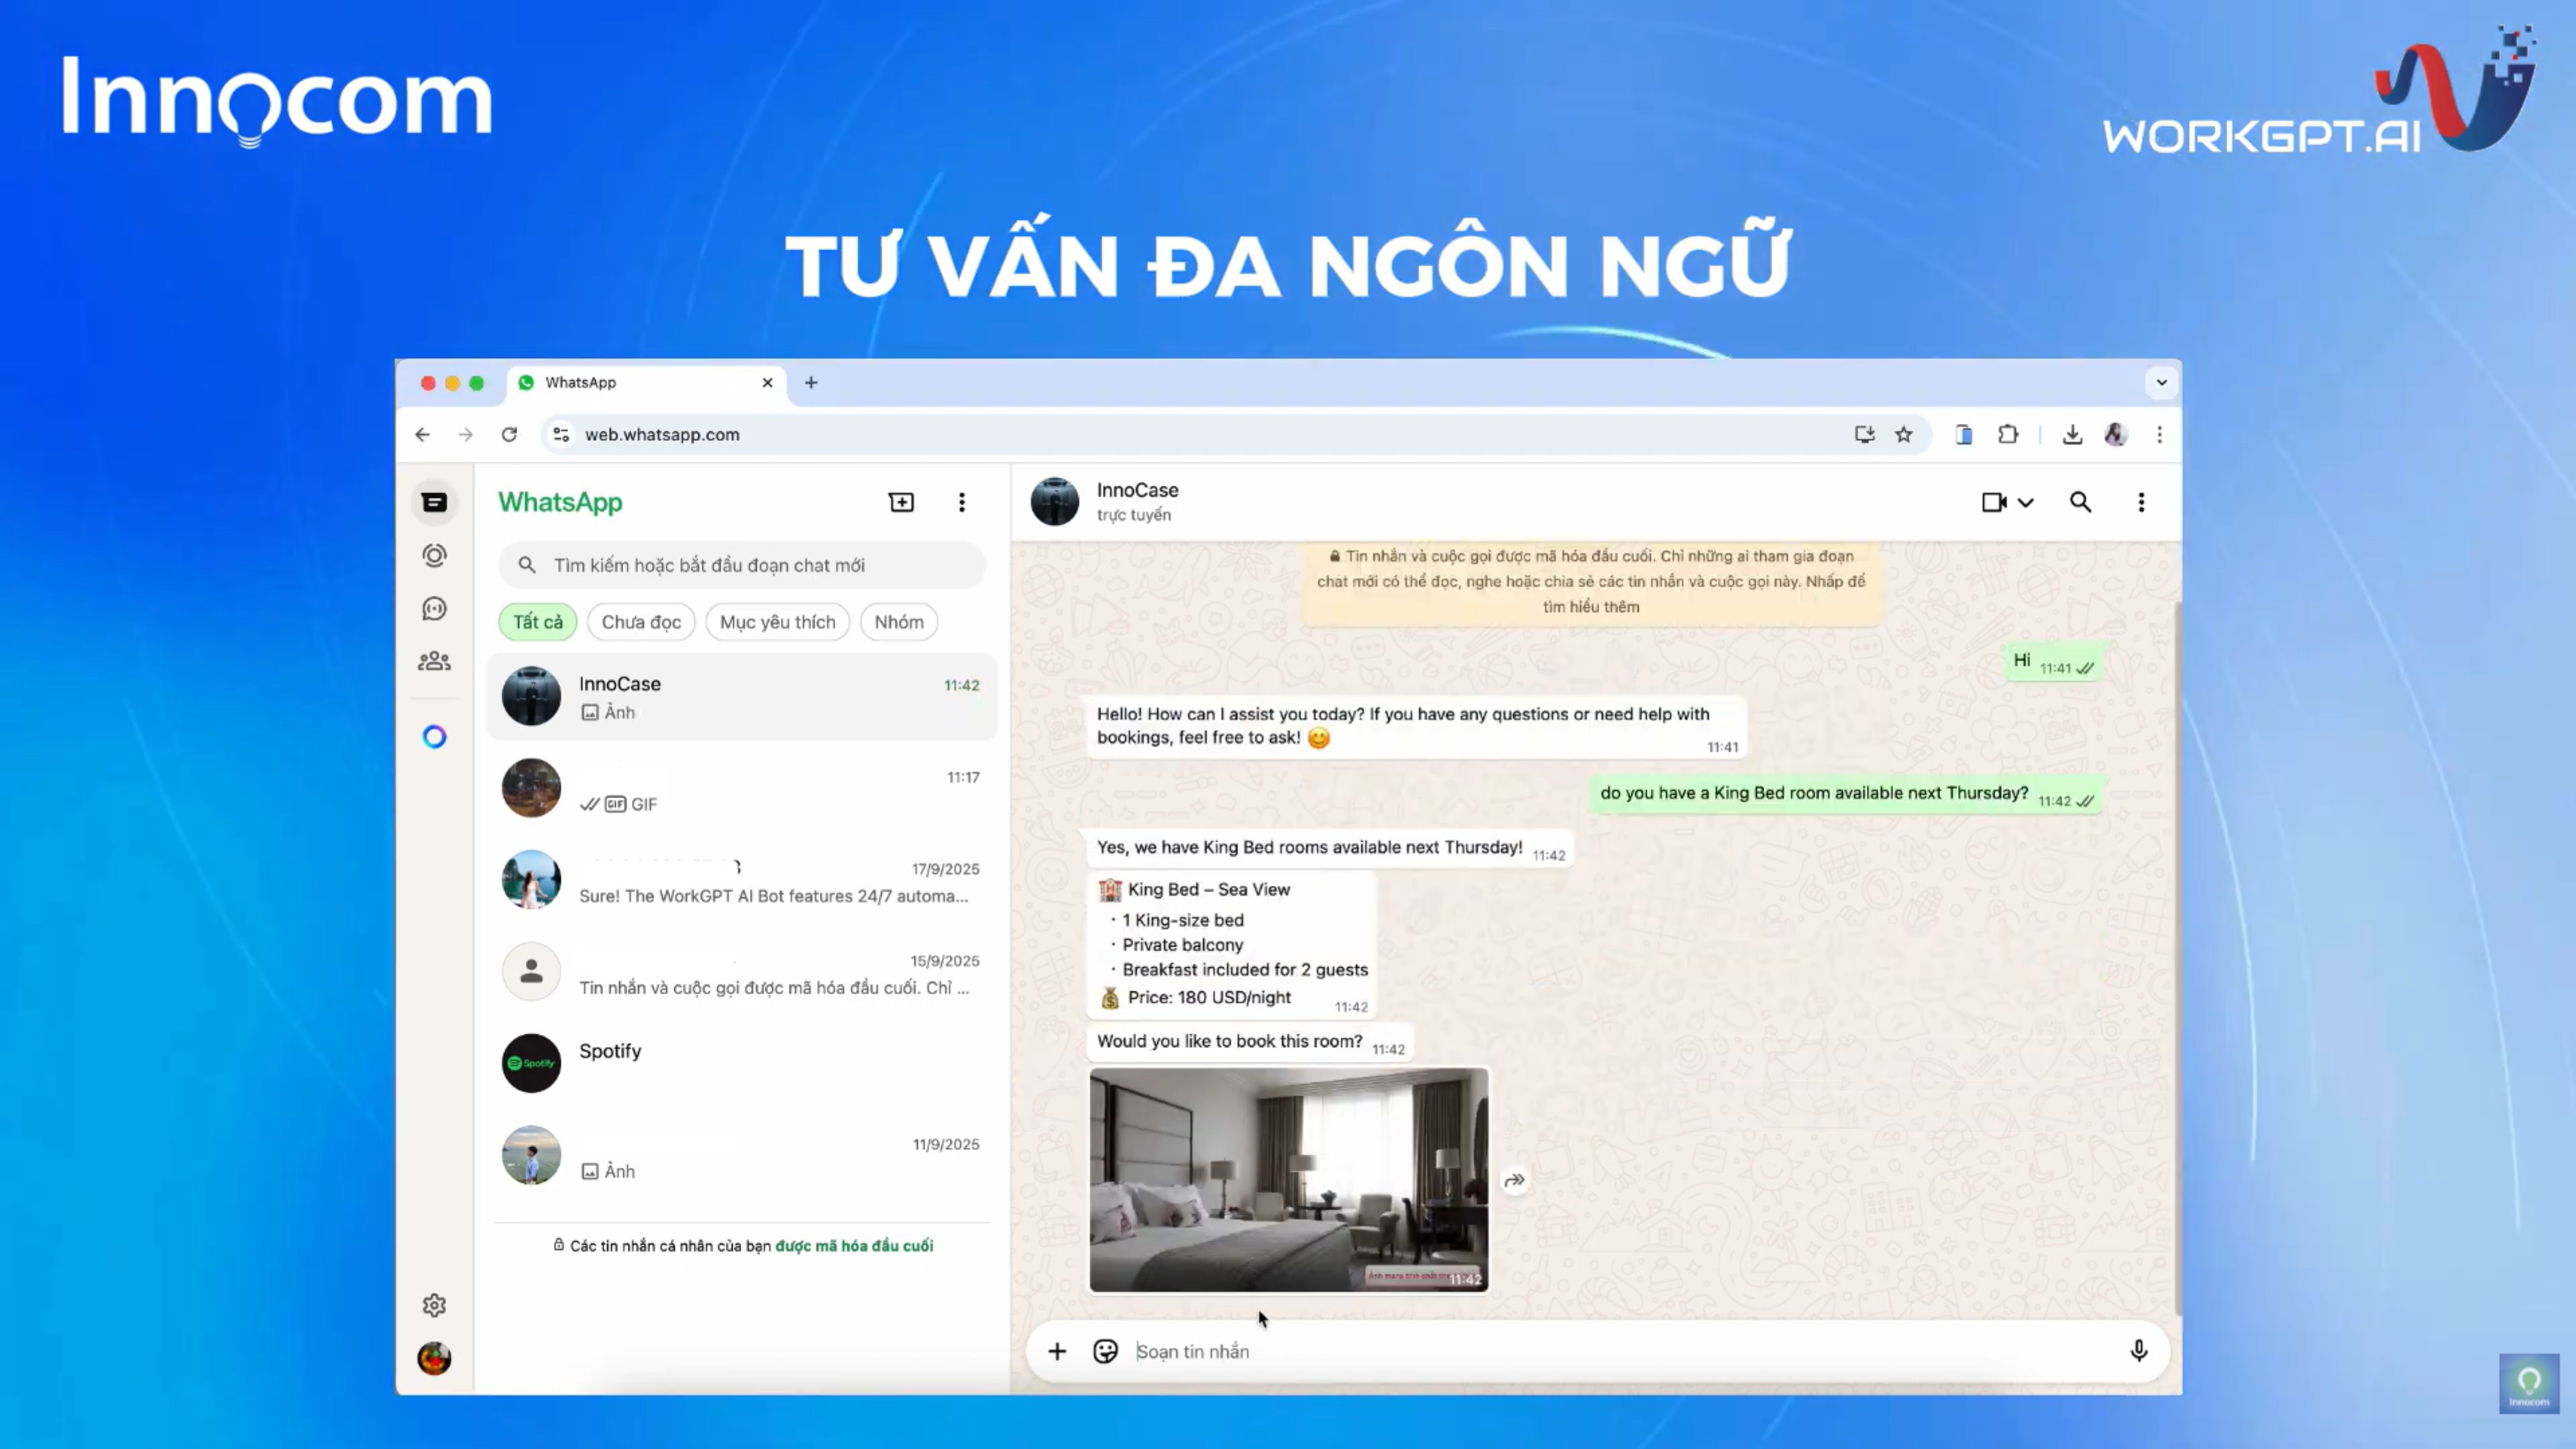Filter the chat list by Nhóm

(897, 621)
